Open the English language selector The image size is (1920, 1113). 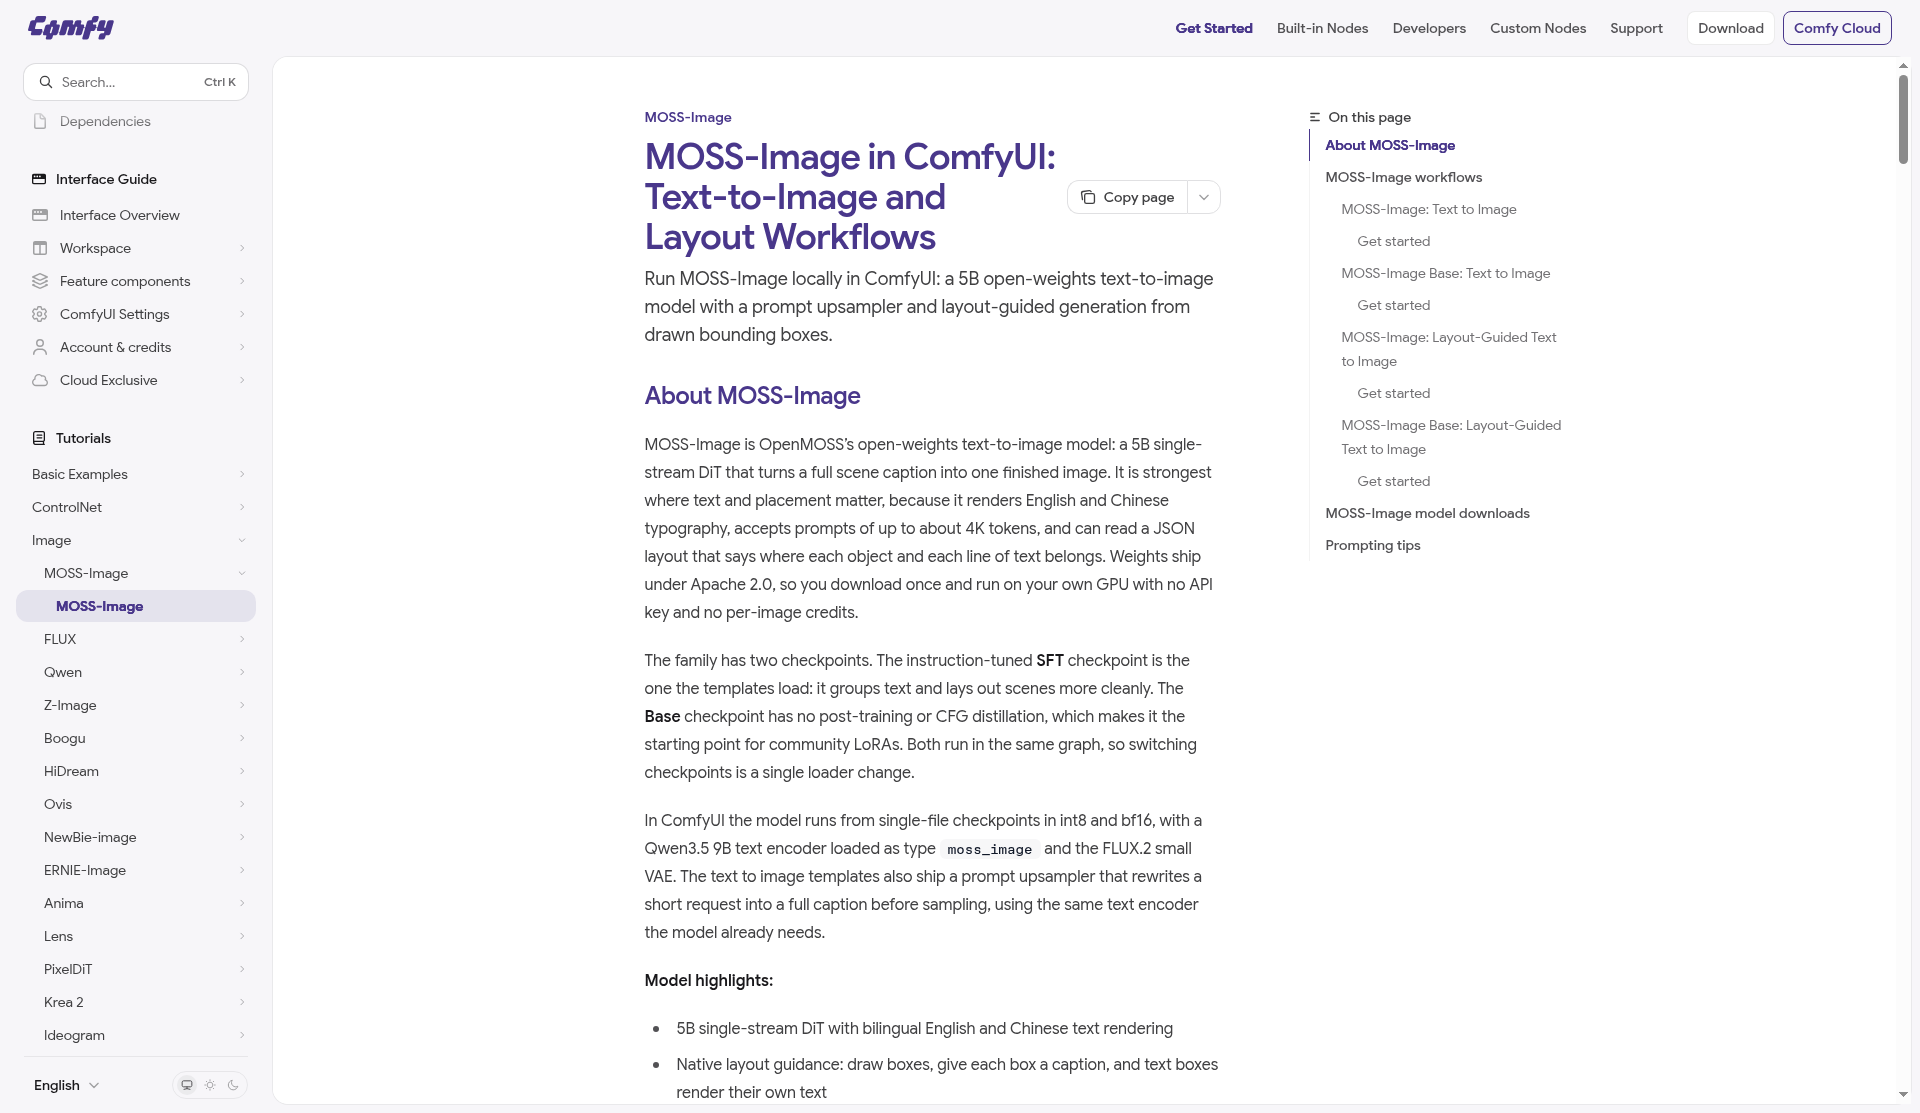click(x=66, y=1085)
